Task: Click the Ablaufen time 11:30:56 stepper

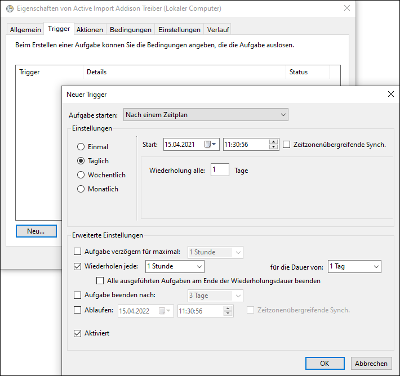Action: pyautogui.click(x=228, y=311)
